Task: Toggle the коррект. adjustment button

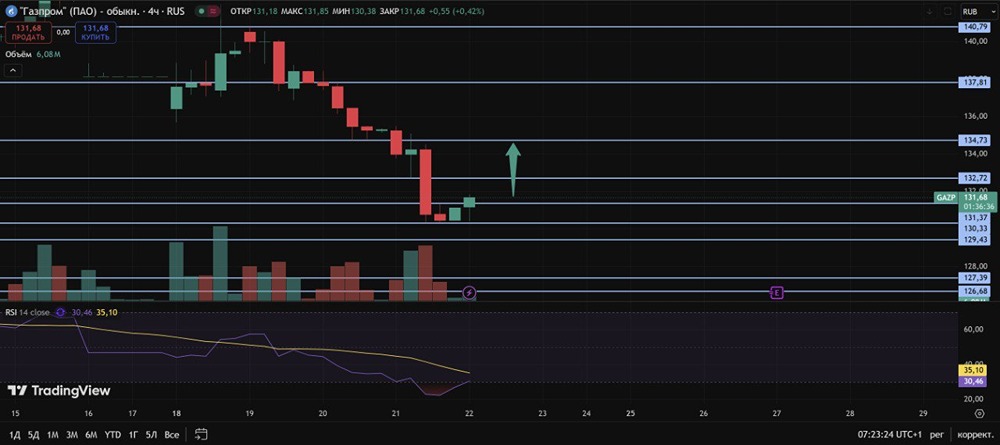Action: pyautogui.click(x=974, y=435)
